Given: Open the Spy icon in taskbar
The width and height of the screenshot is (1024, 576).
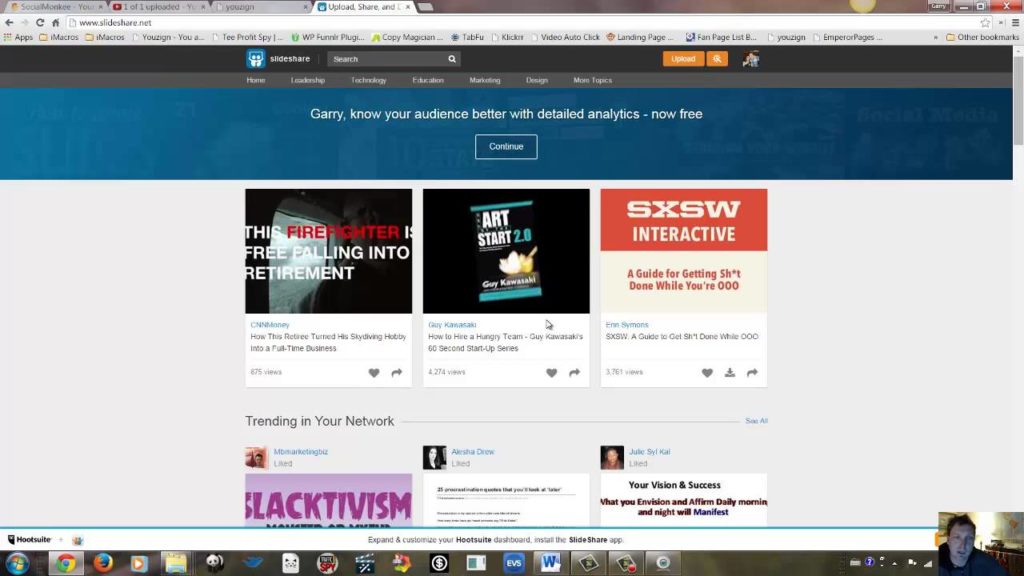Looking at the screenshot, I should click(x=327, y=563).
